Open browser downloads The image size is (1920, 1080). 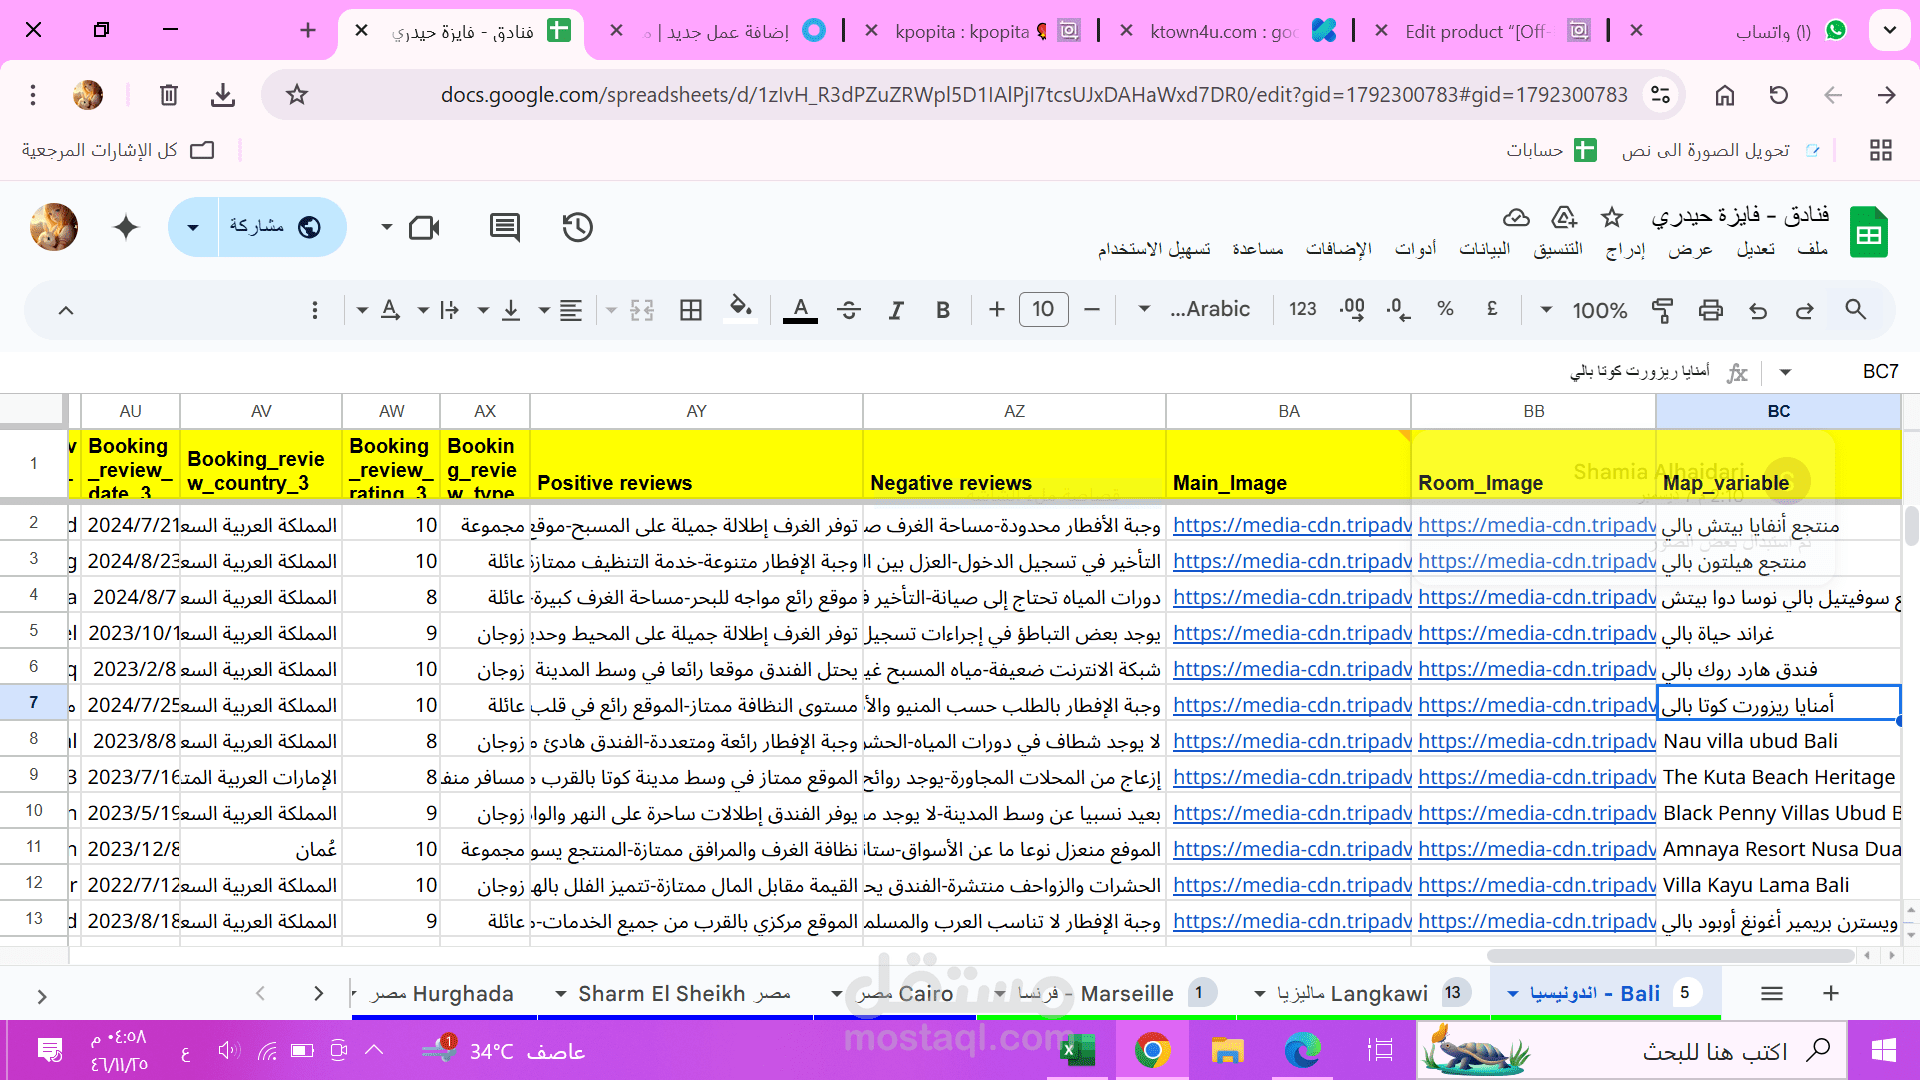point(223,95)
